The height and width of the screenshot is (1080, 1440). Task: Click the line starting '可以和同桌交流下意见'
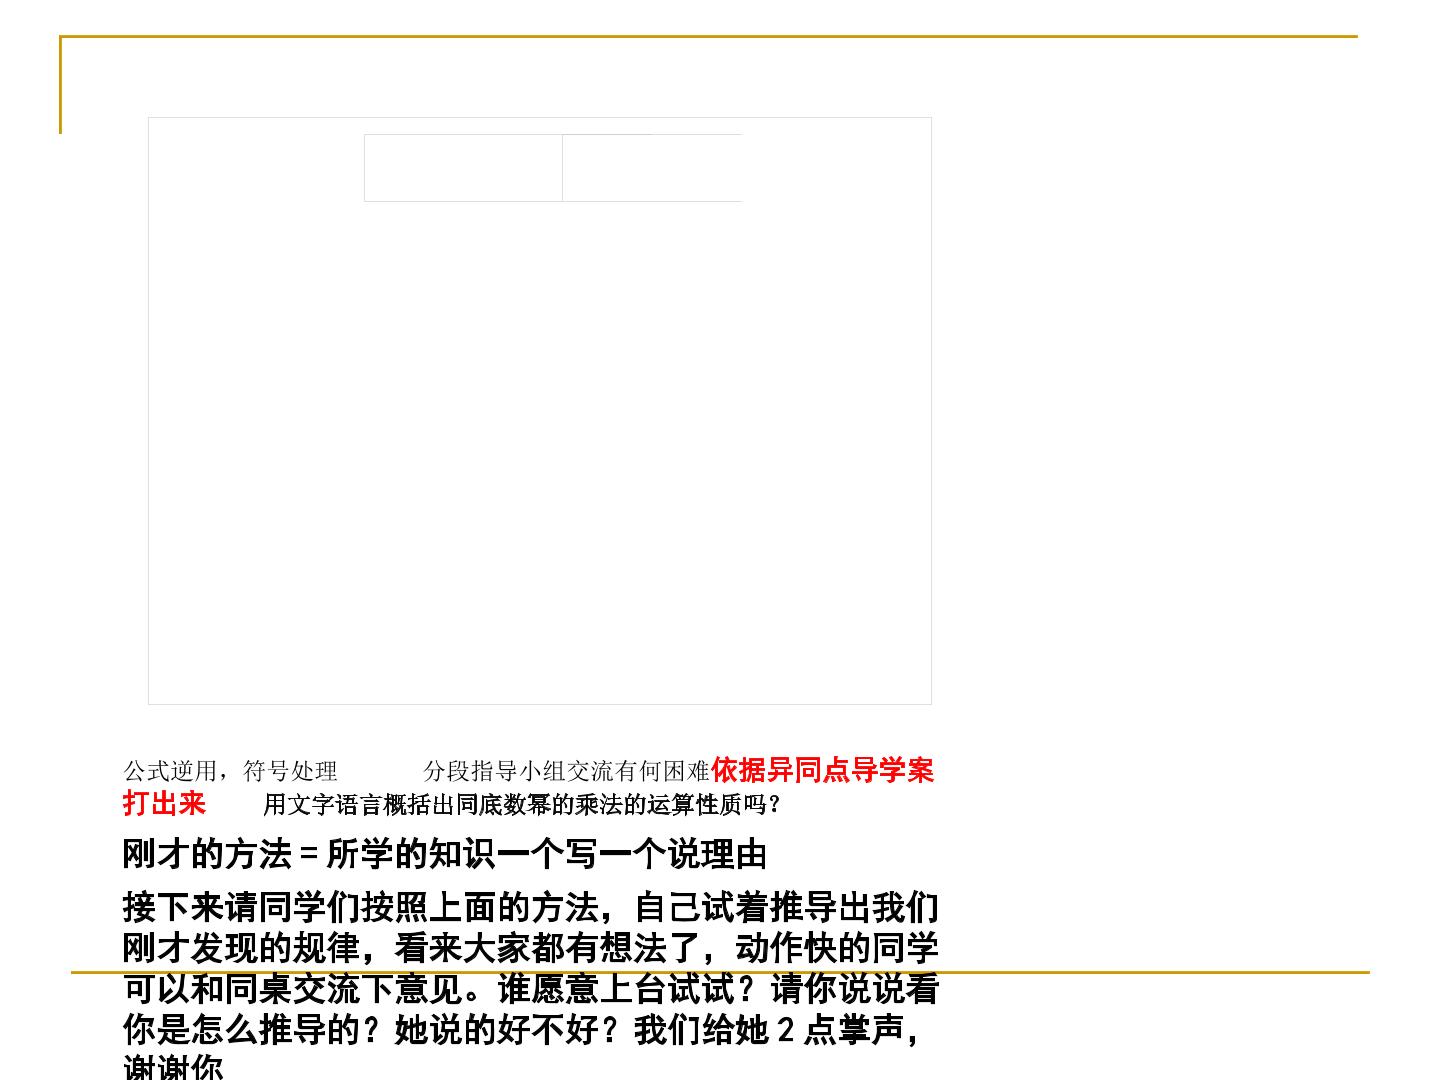tap(531, 988)
